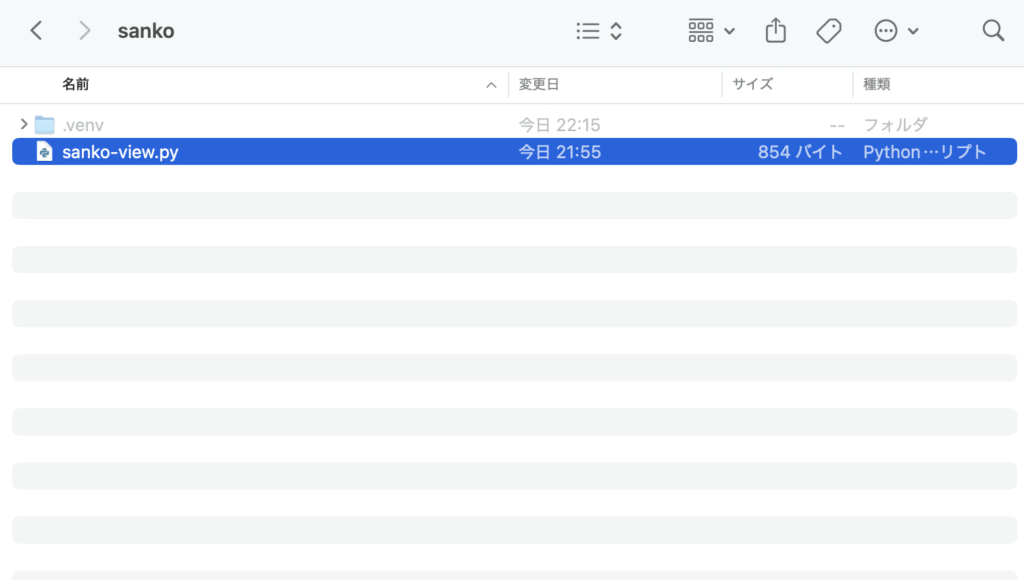
Task: Toggle the sort direction caret in 名前 column
Action: pyautogui.click(x=491, y=85)
